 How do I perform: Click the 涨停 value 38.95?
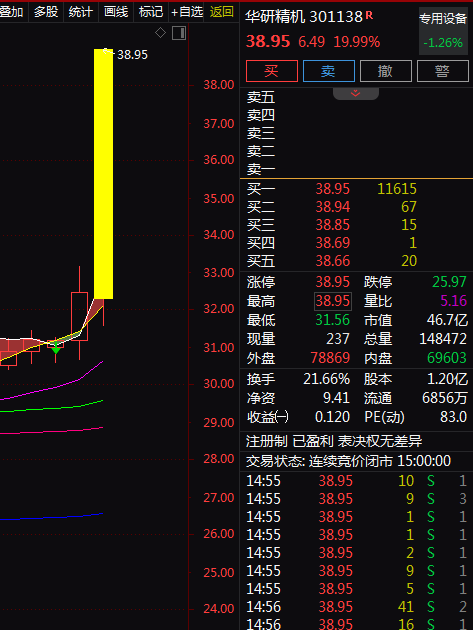[332, 282]
